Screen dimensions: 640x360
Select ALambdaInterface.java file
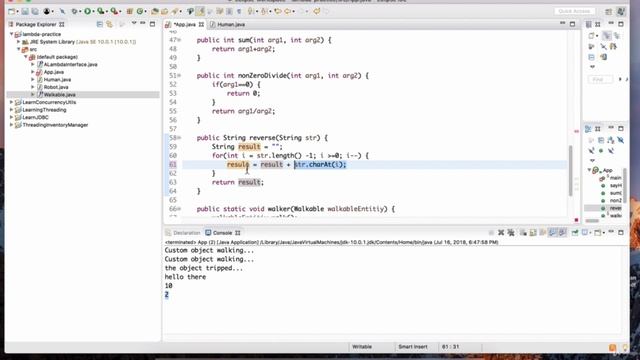coord(70,64)
